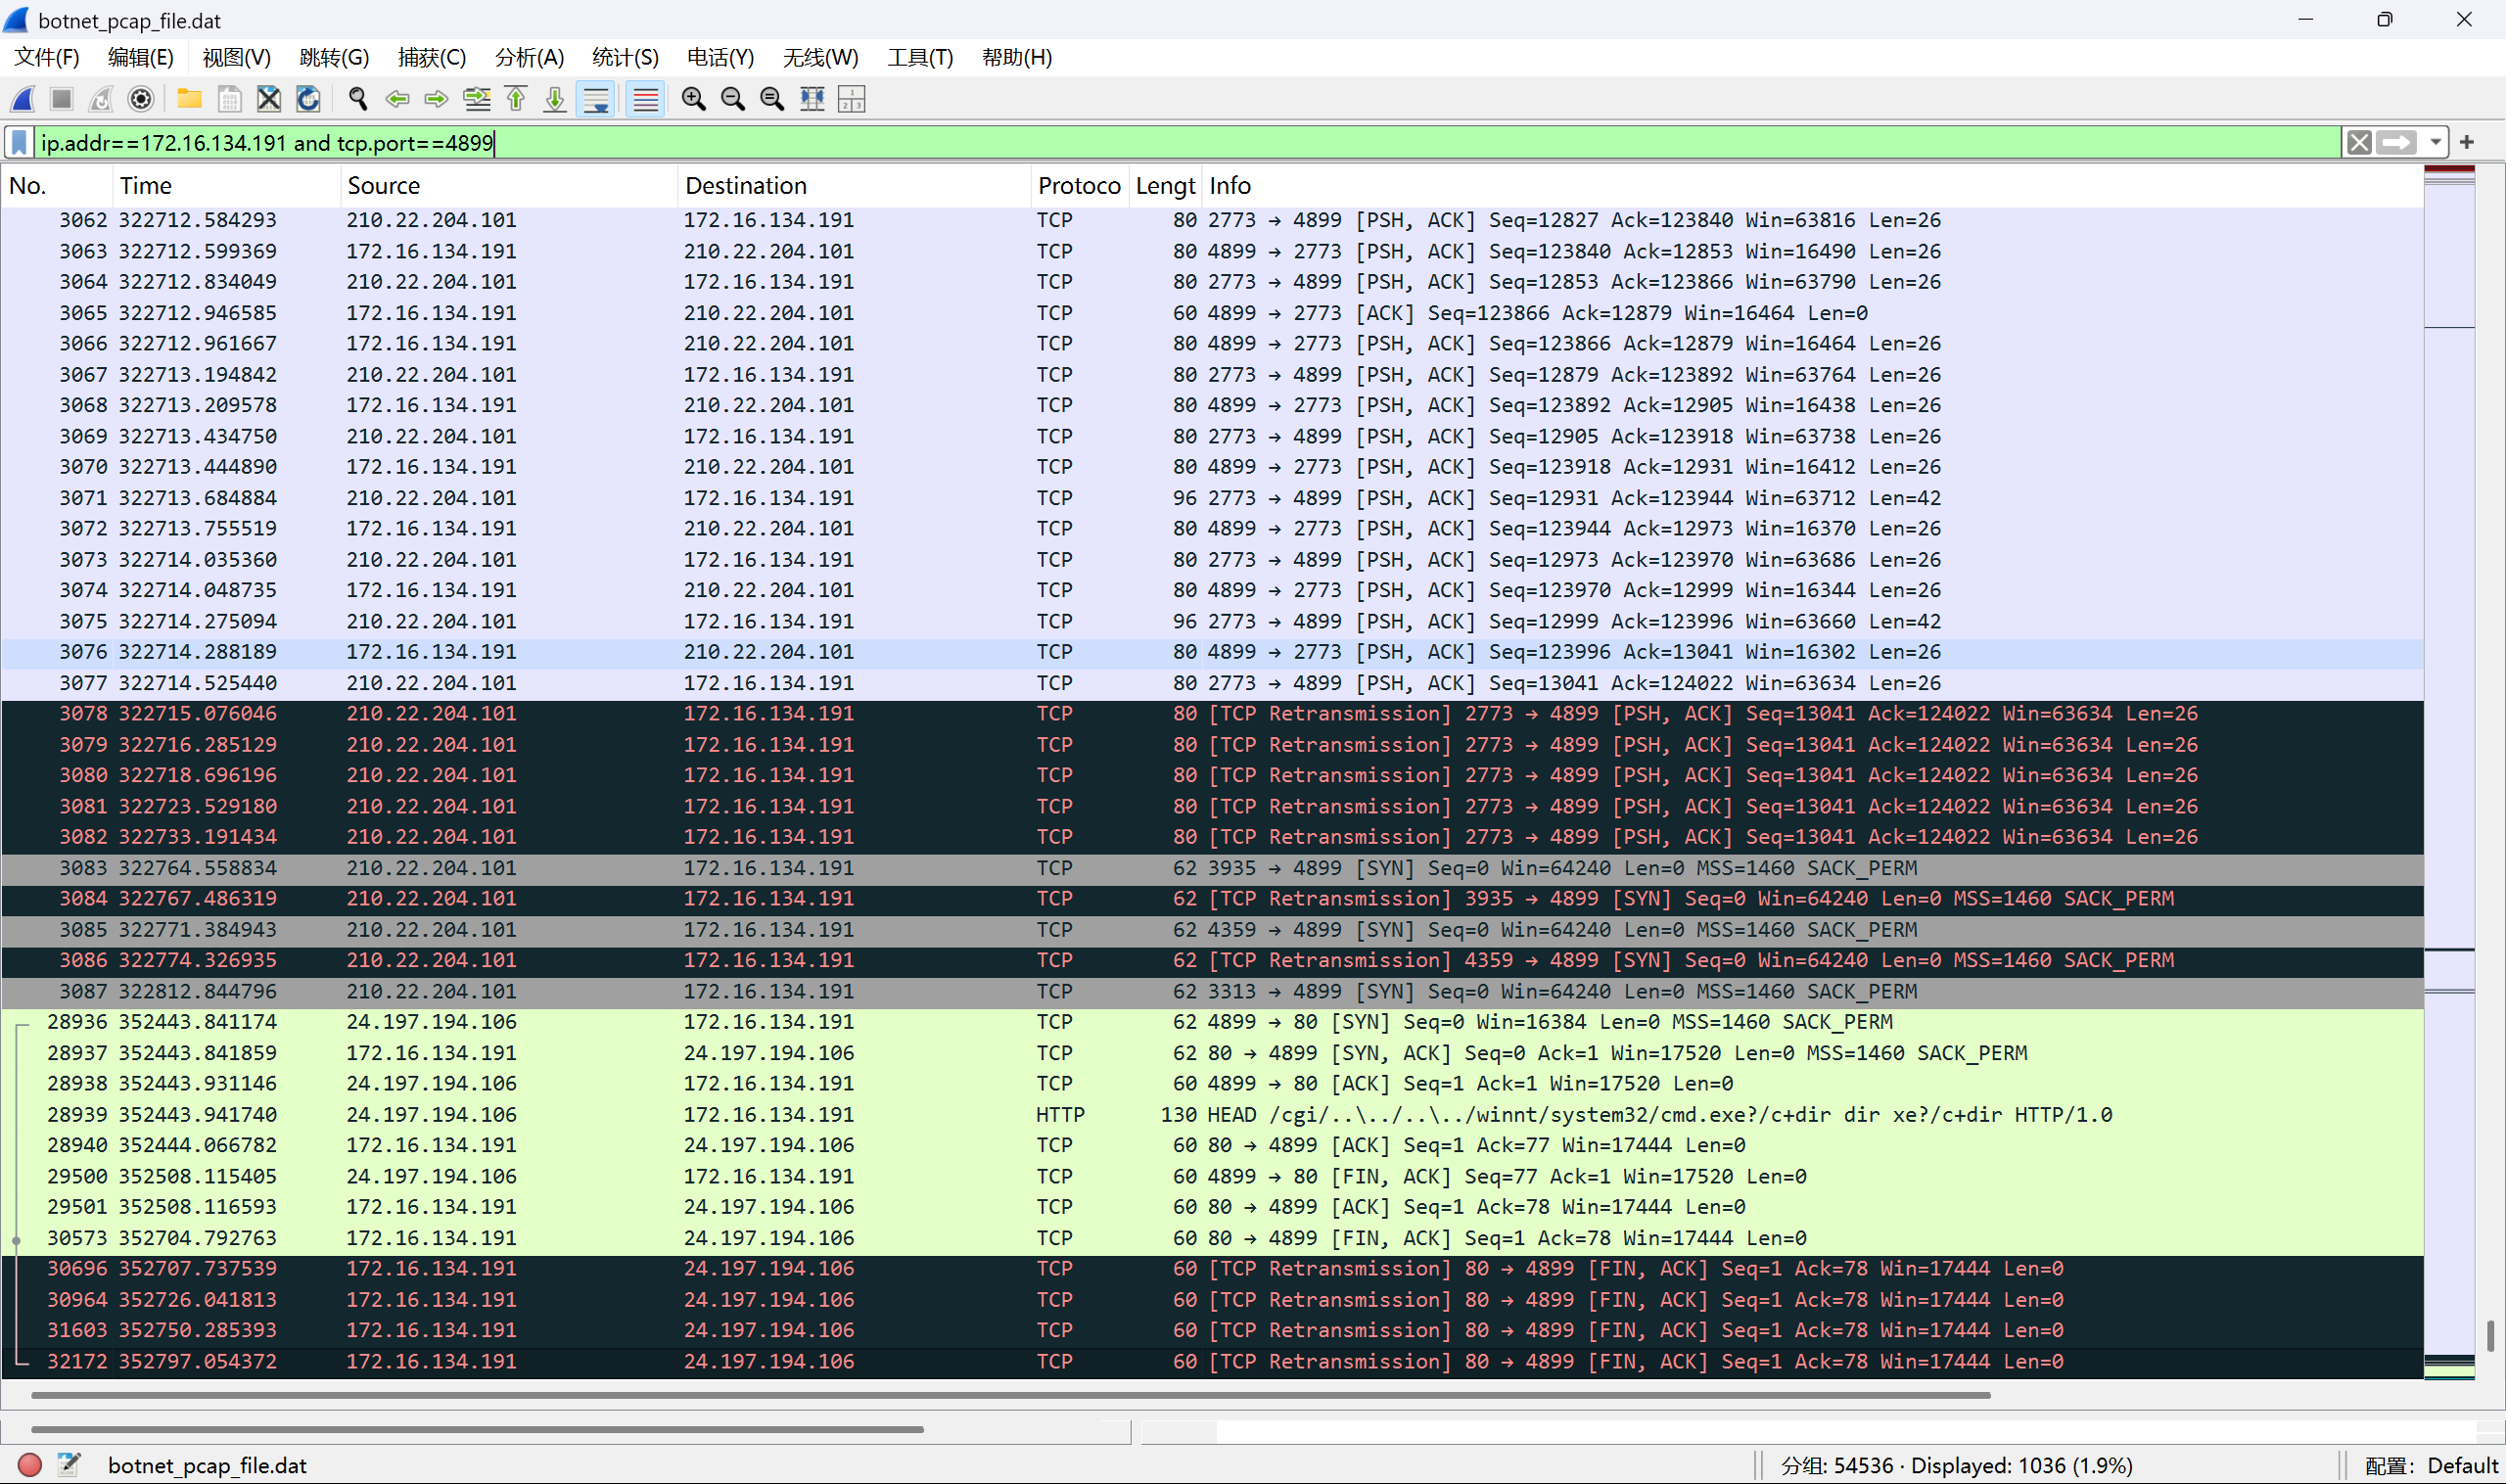
Task: Reload the current capture file
Action: tap(309, 99)
